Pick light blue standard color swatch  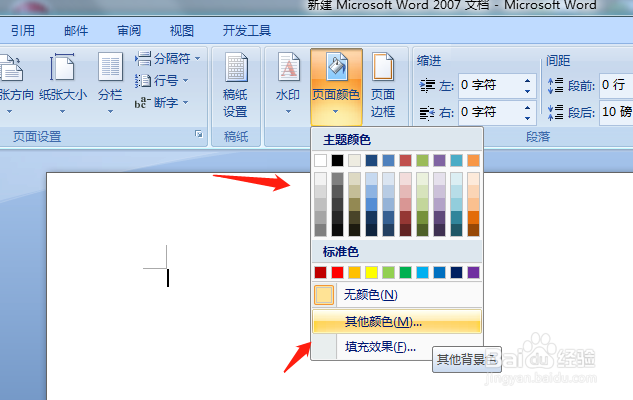422,272
